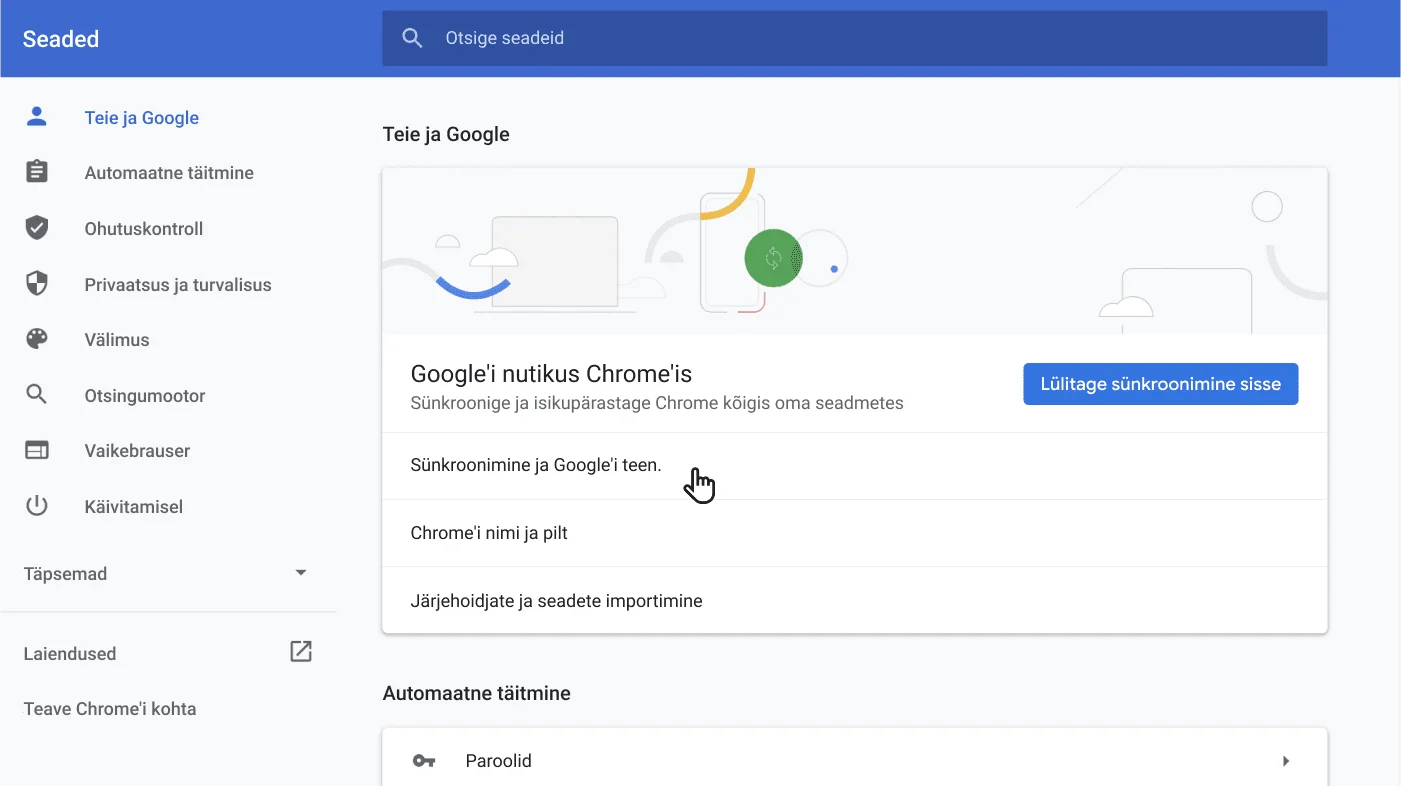Click the key icon beside Paroolid
Screen dimensions: 1401x786
point(424,760)
